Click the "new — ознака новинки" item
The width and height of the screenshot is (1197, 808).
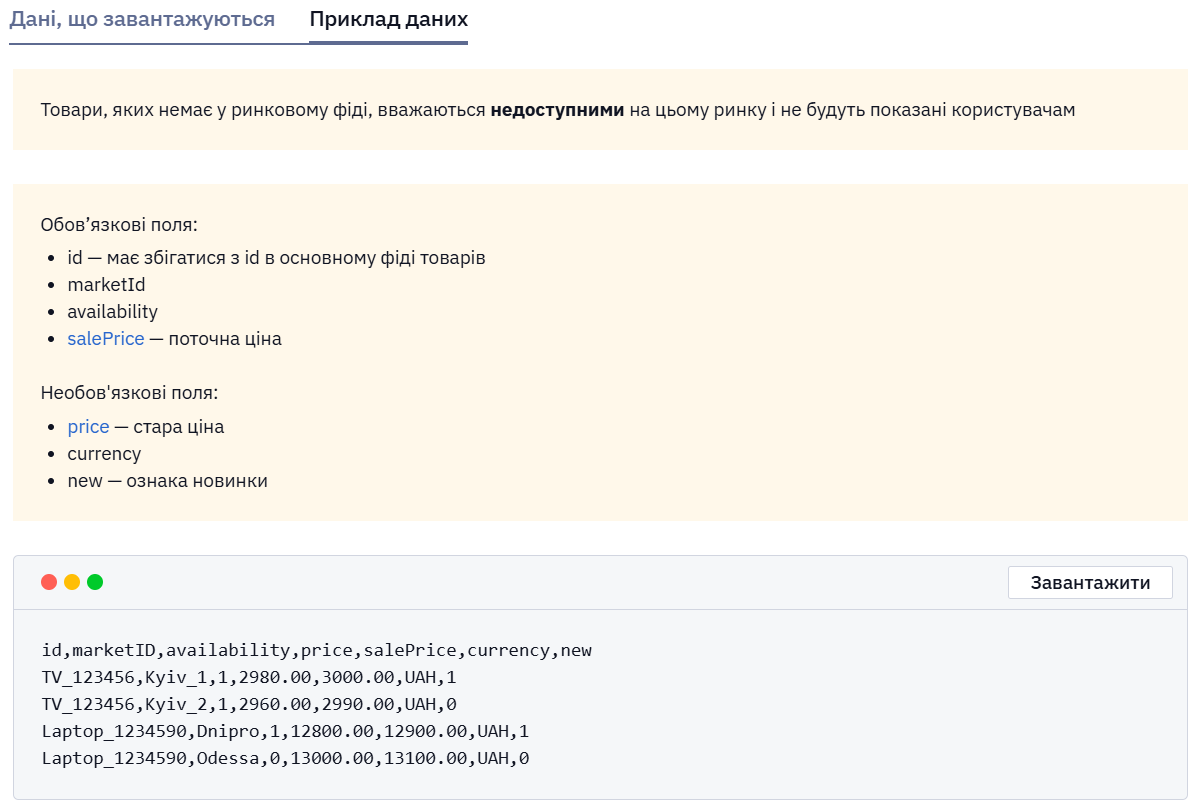(167, 481)
